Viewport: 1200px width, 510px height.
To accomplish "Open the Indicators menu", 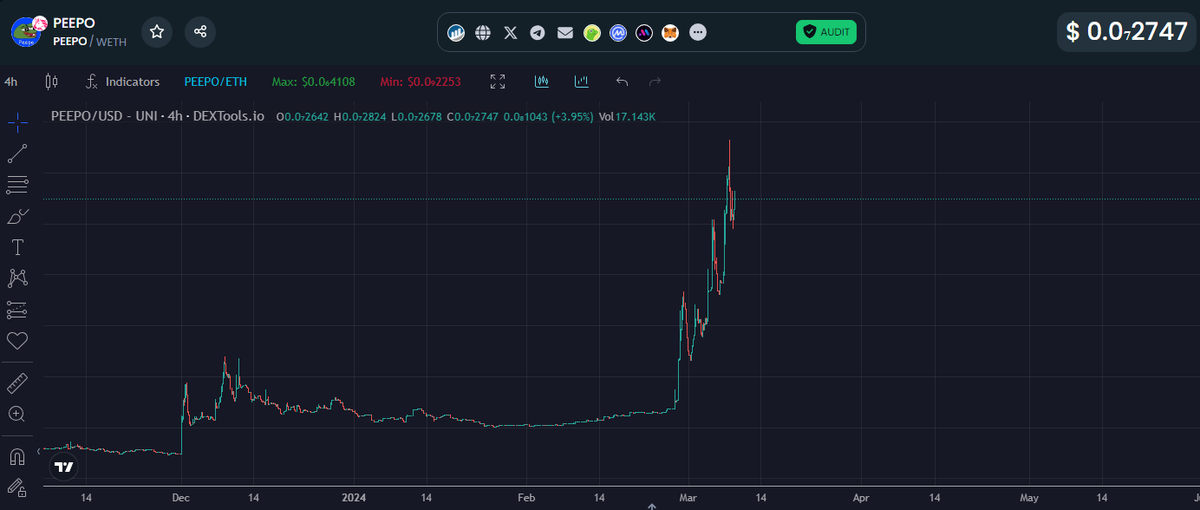I will (x=122, y=82).
